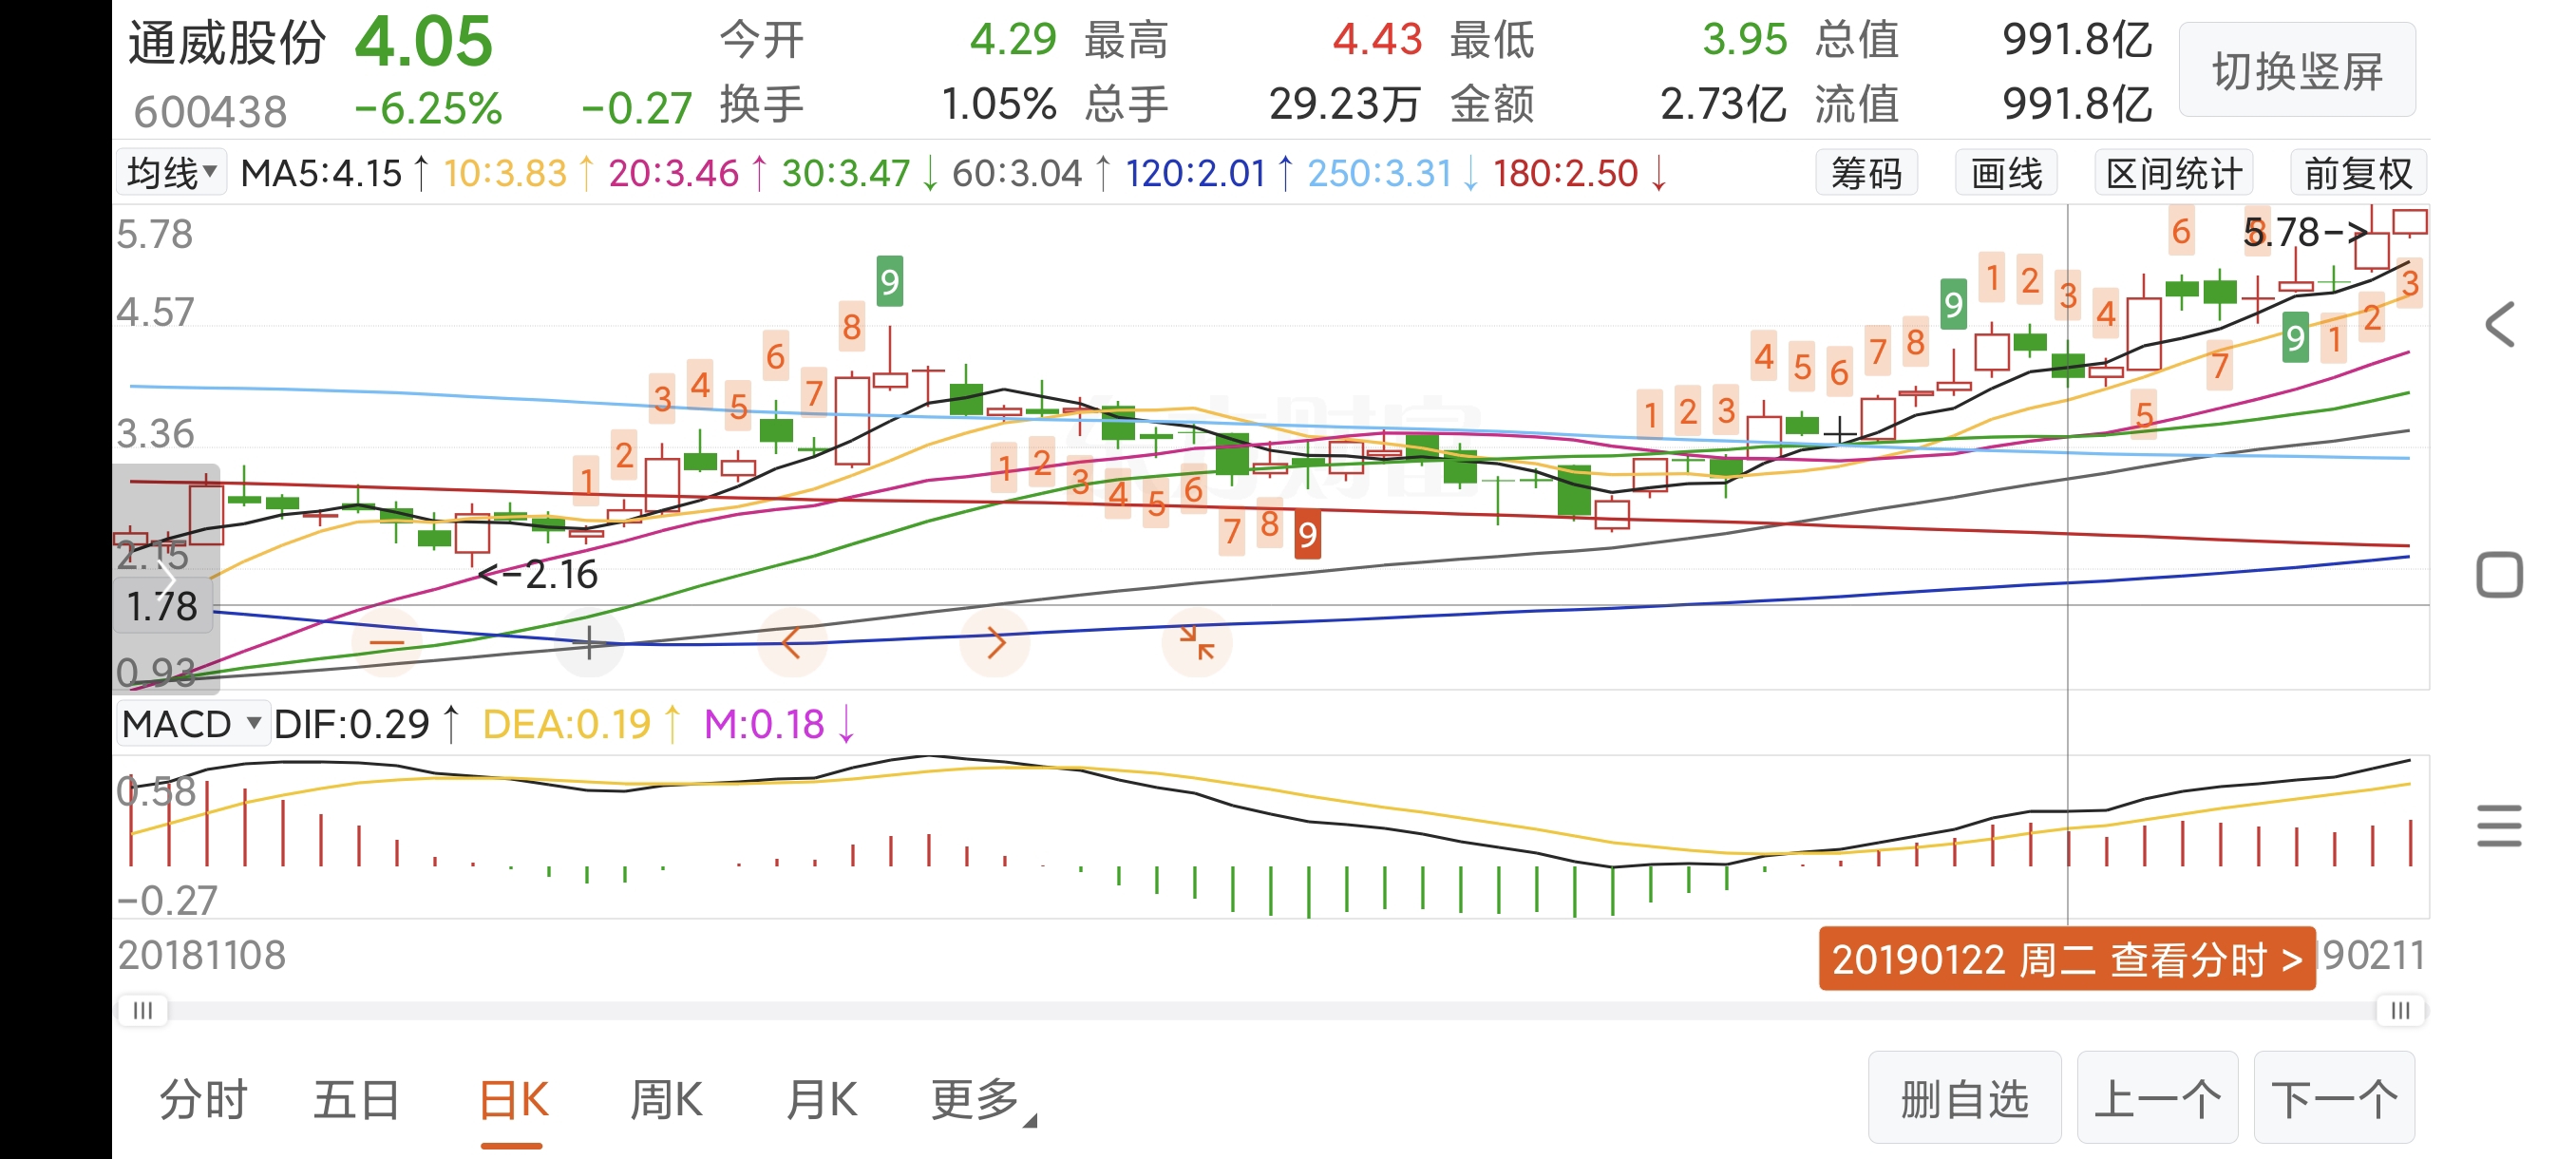The height and width of the screenshot is (1159, 2576).
Task: Switch to the 分时 tab
Action: pyautogui.click(x=203, y=1100)
